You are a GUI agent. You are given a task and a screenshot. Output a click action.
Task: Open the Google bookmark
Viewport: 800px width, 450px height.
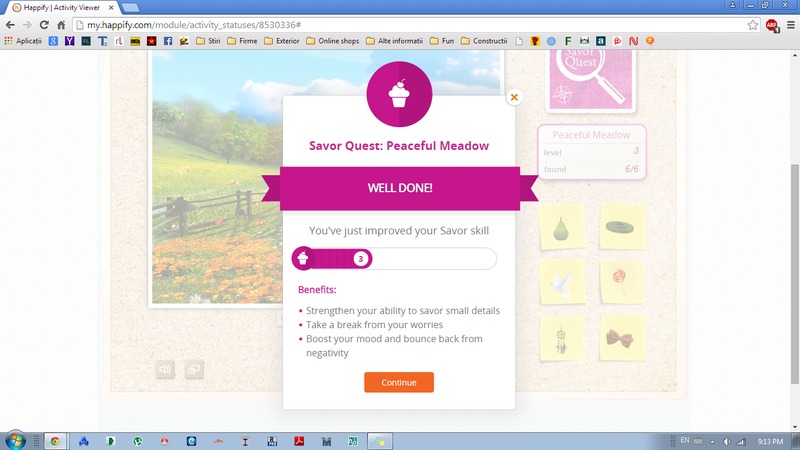pos(53,41)
